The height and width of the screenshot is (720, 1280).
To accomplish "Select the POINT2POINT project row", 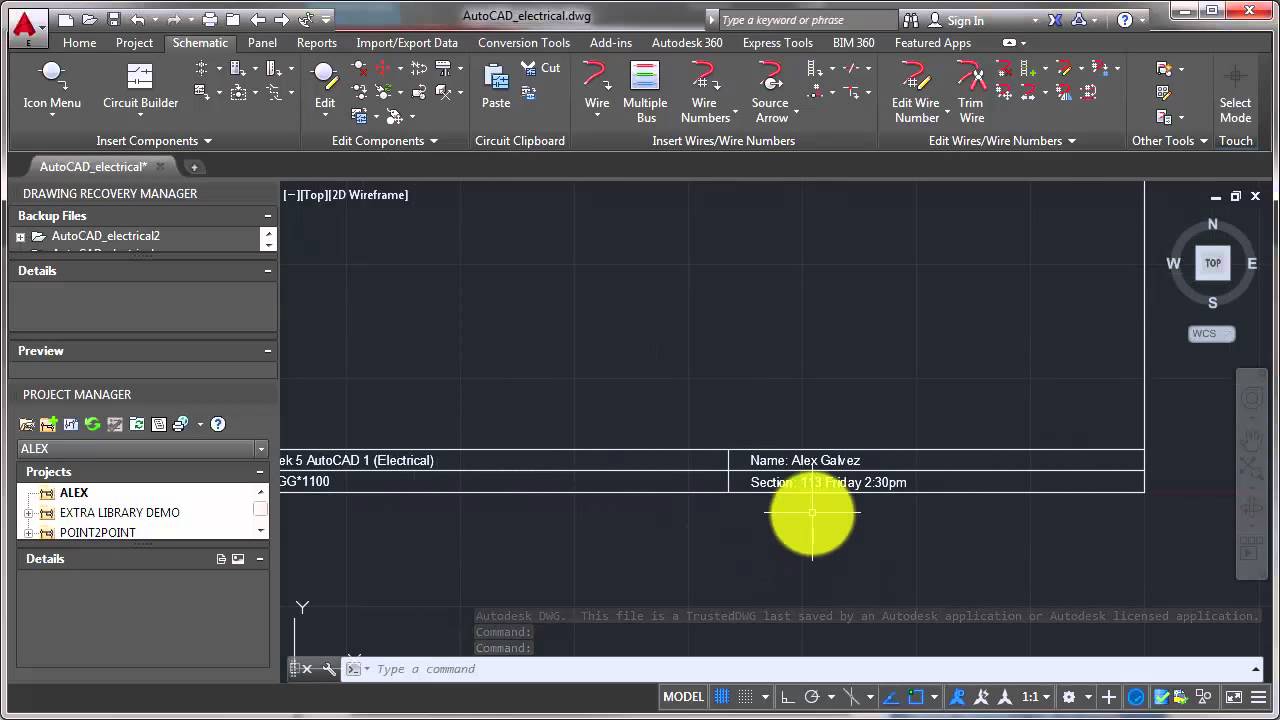I will (97, 532).
